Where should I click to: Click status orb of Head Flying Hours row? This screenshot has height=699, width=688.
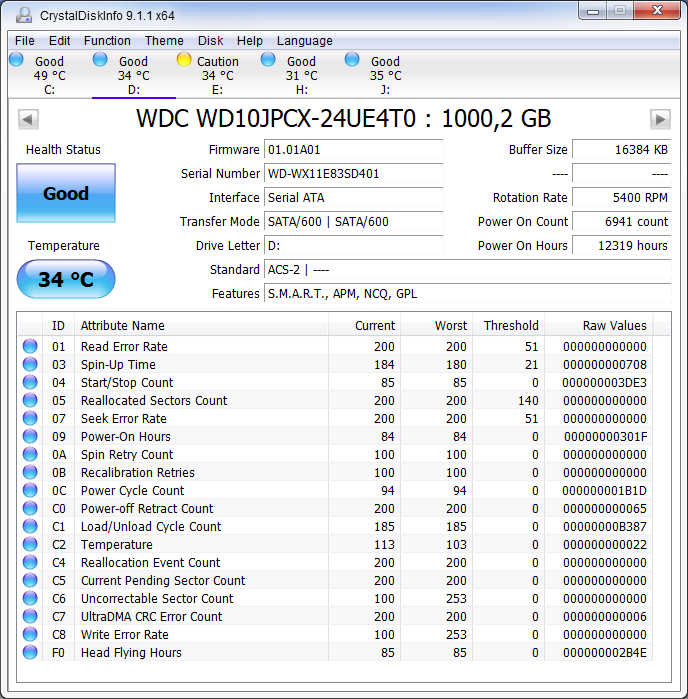pos(30,652)
